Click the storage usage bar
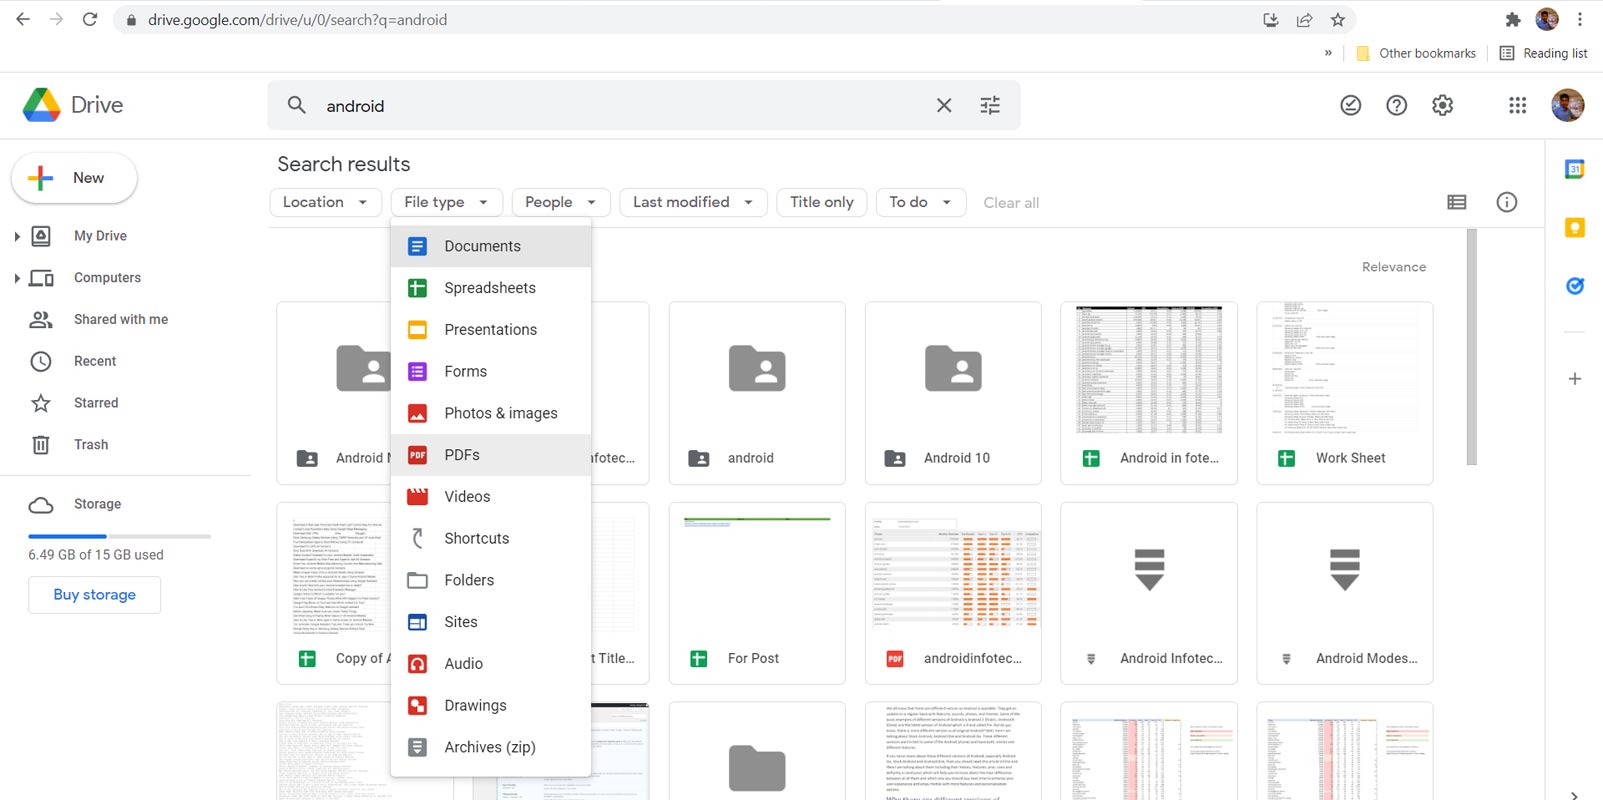1603x800 pixels. [119, 537]
